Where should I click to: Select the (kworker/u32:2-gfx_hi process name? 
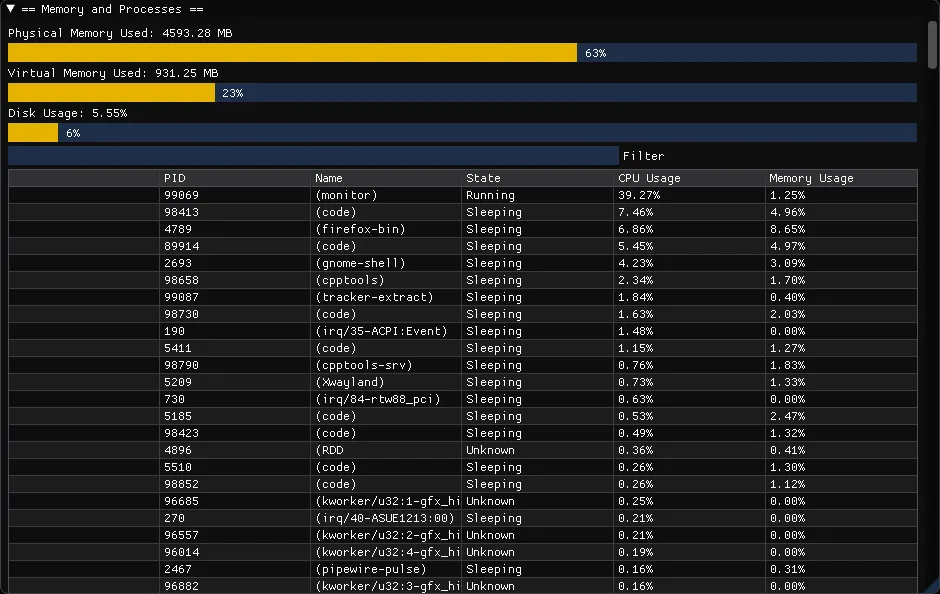[388, 535]
